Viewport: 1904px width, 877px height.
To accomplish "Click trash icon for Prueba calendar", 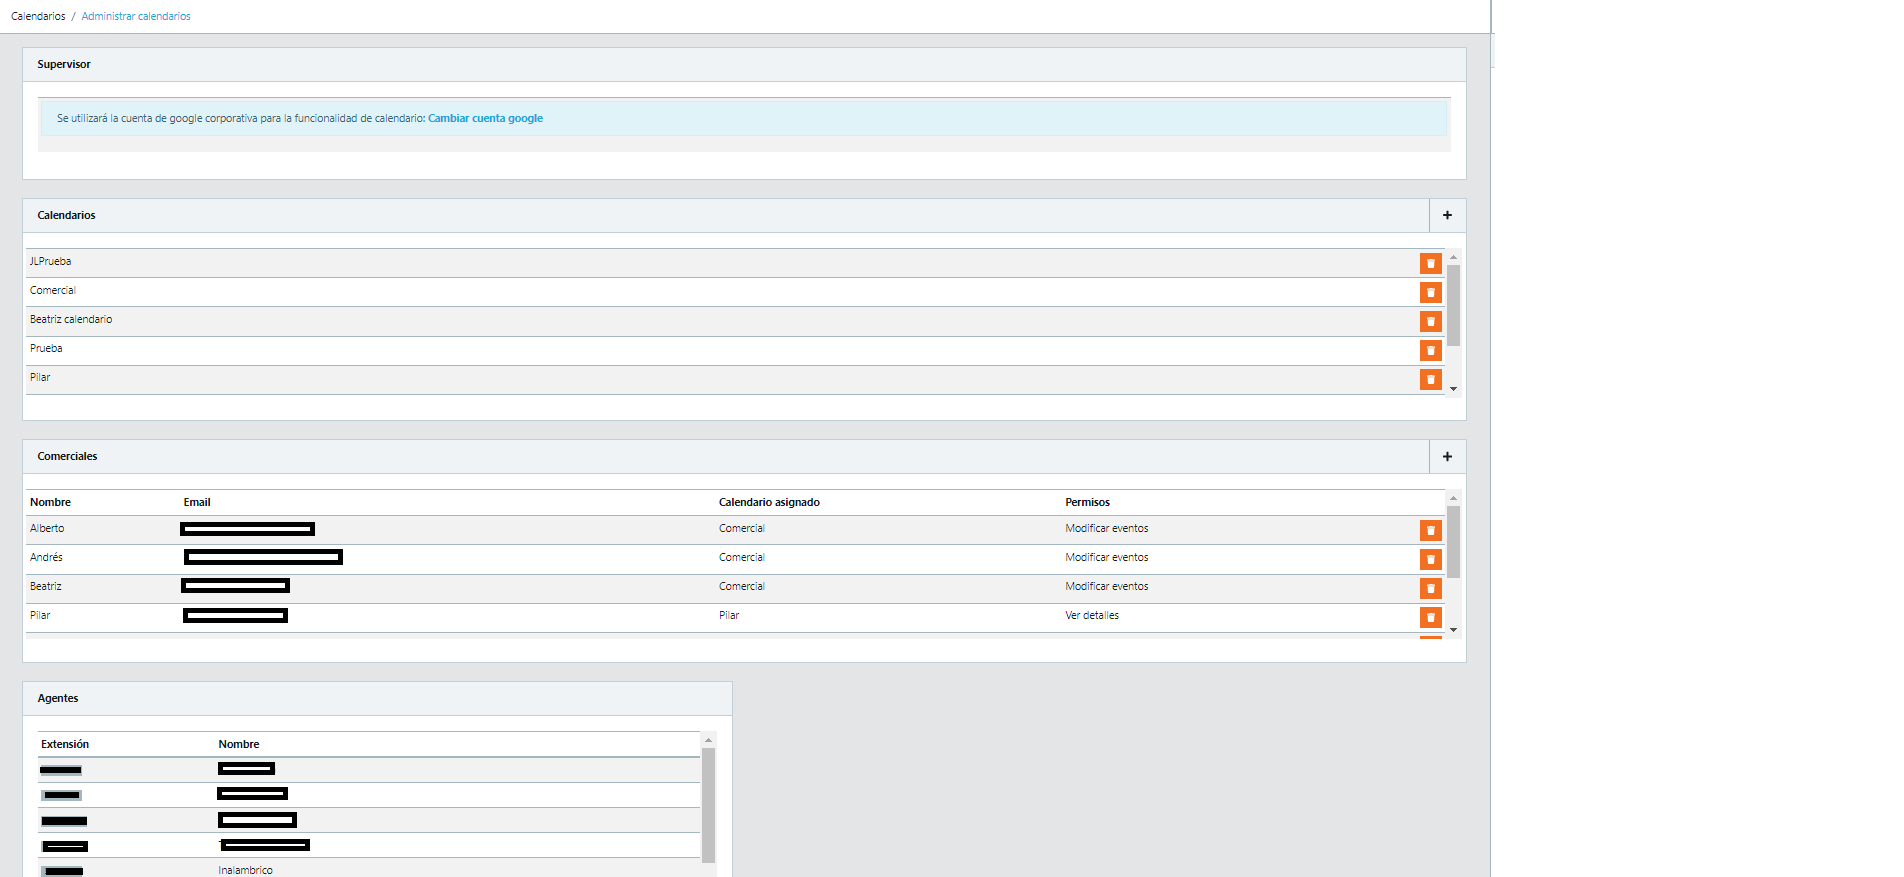I will tap(1430, 350).
